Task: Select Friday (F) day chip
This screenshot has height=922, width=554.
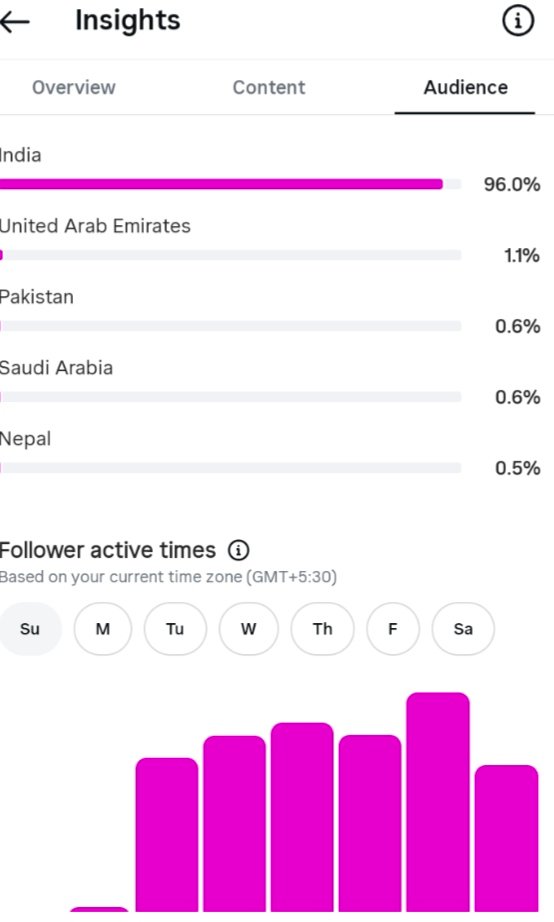Action: click(x=392, y=629)
